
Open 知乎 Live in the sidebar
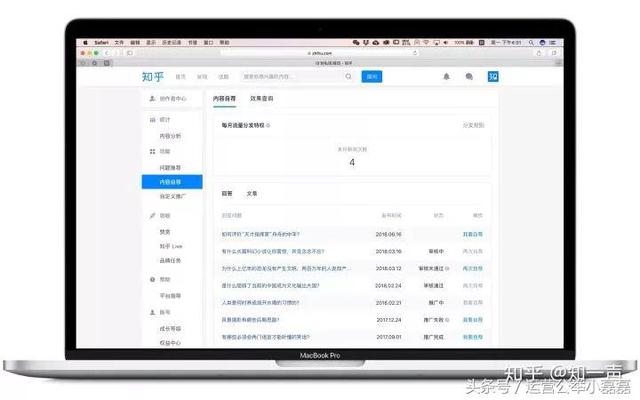[x=172, y=245]
